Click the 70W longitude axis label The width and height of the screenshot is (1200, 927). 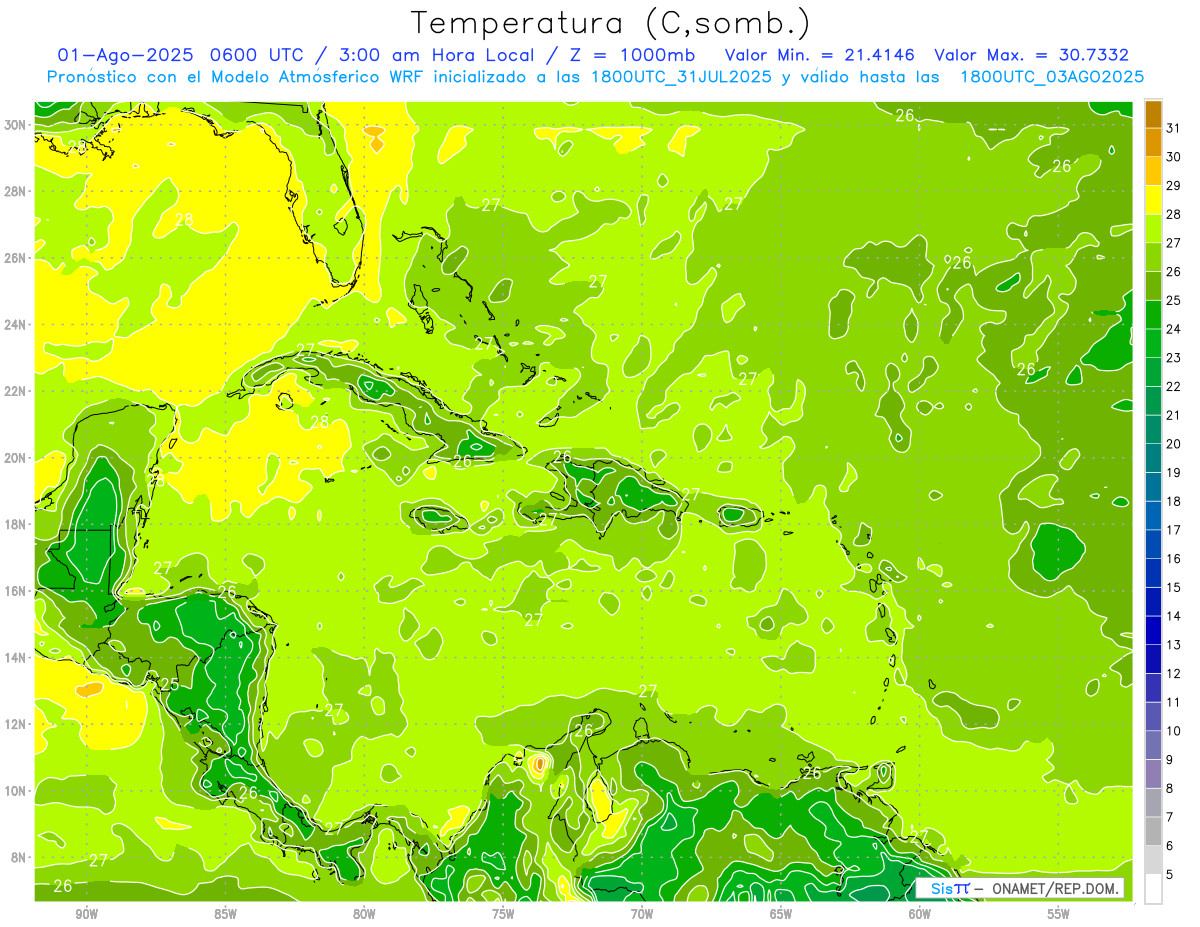(x=642, y=914)
